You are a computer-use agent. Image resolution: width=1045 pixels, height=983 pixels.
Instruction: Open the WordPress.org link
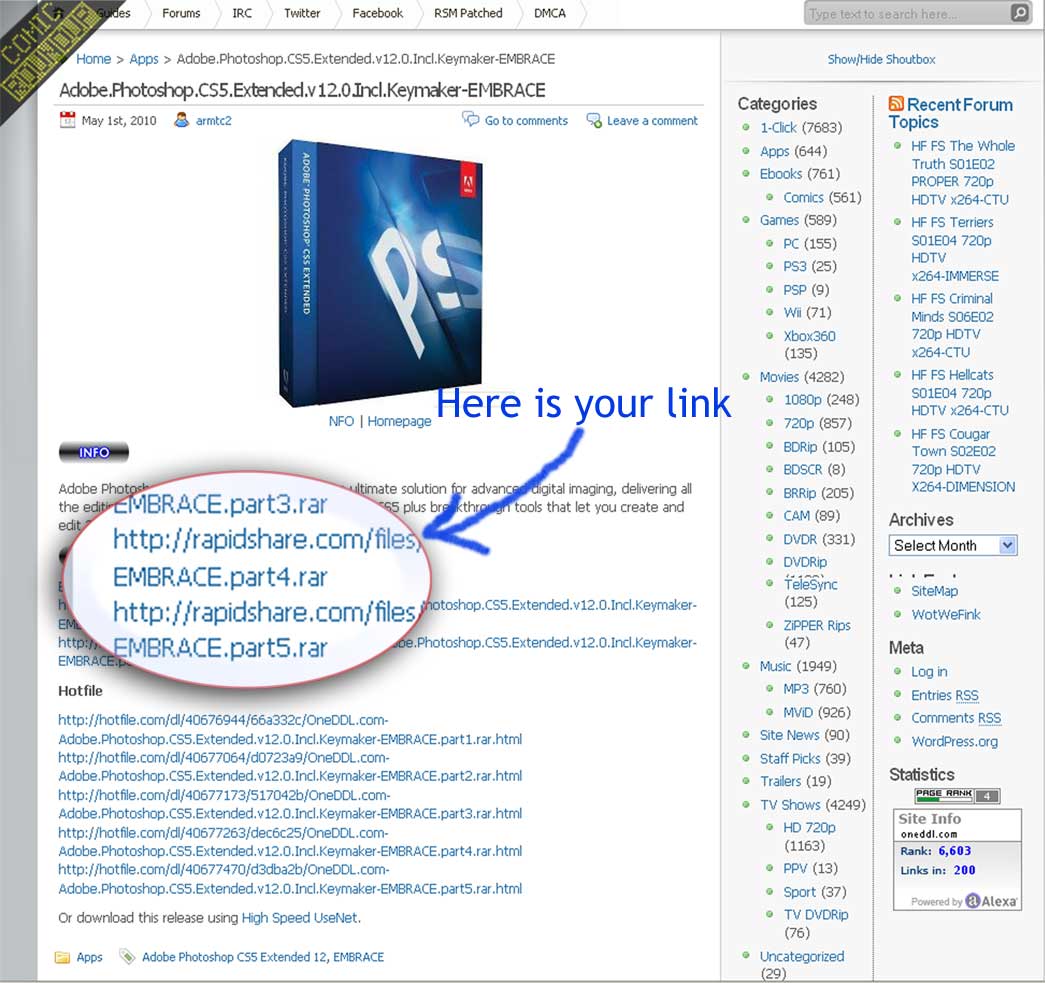point(954,741)
